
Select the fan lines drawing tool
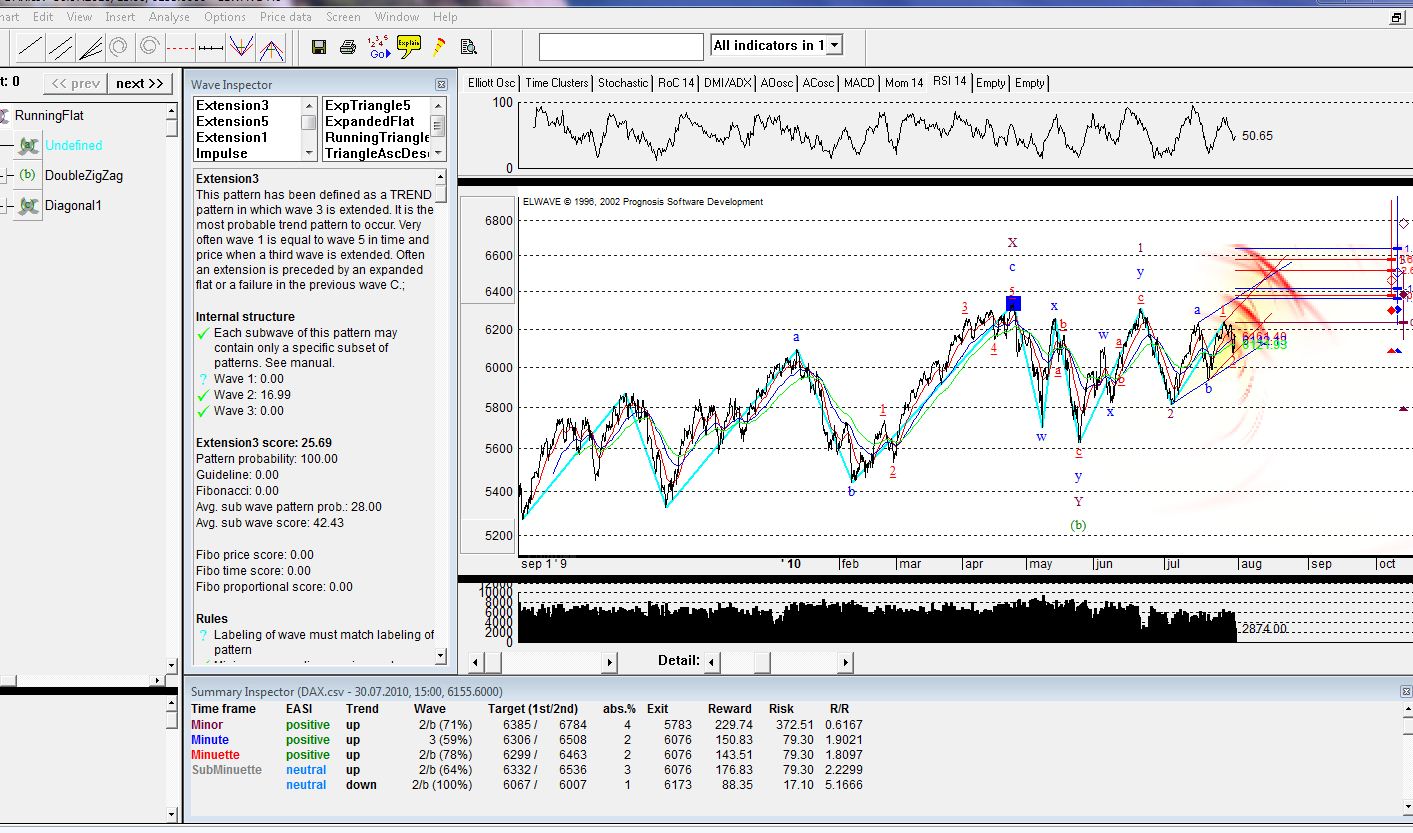click(x=91, y=46)
